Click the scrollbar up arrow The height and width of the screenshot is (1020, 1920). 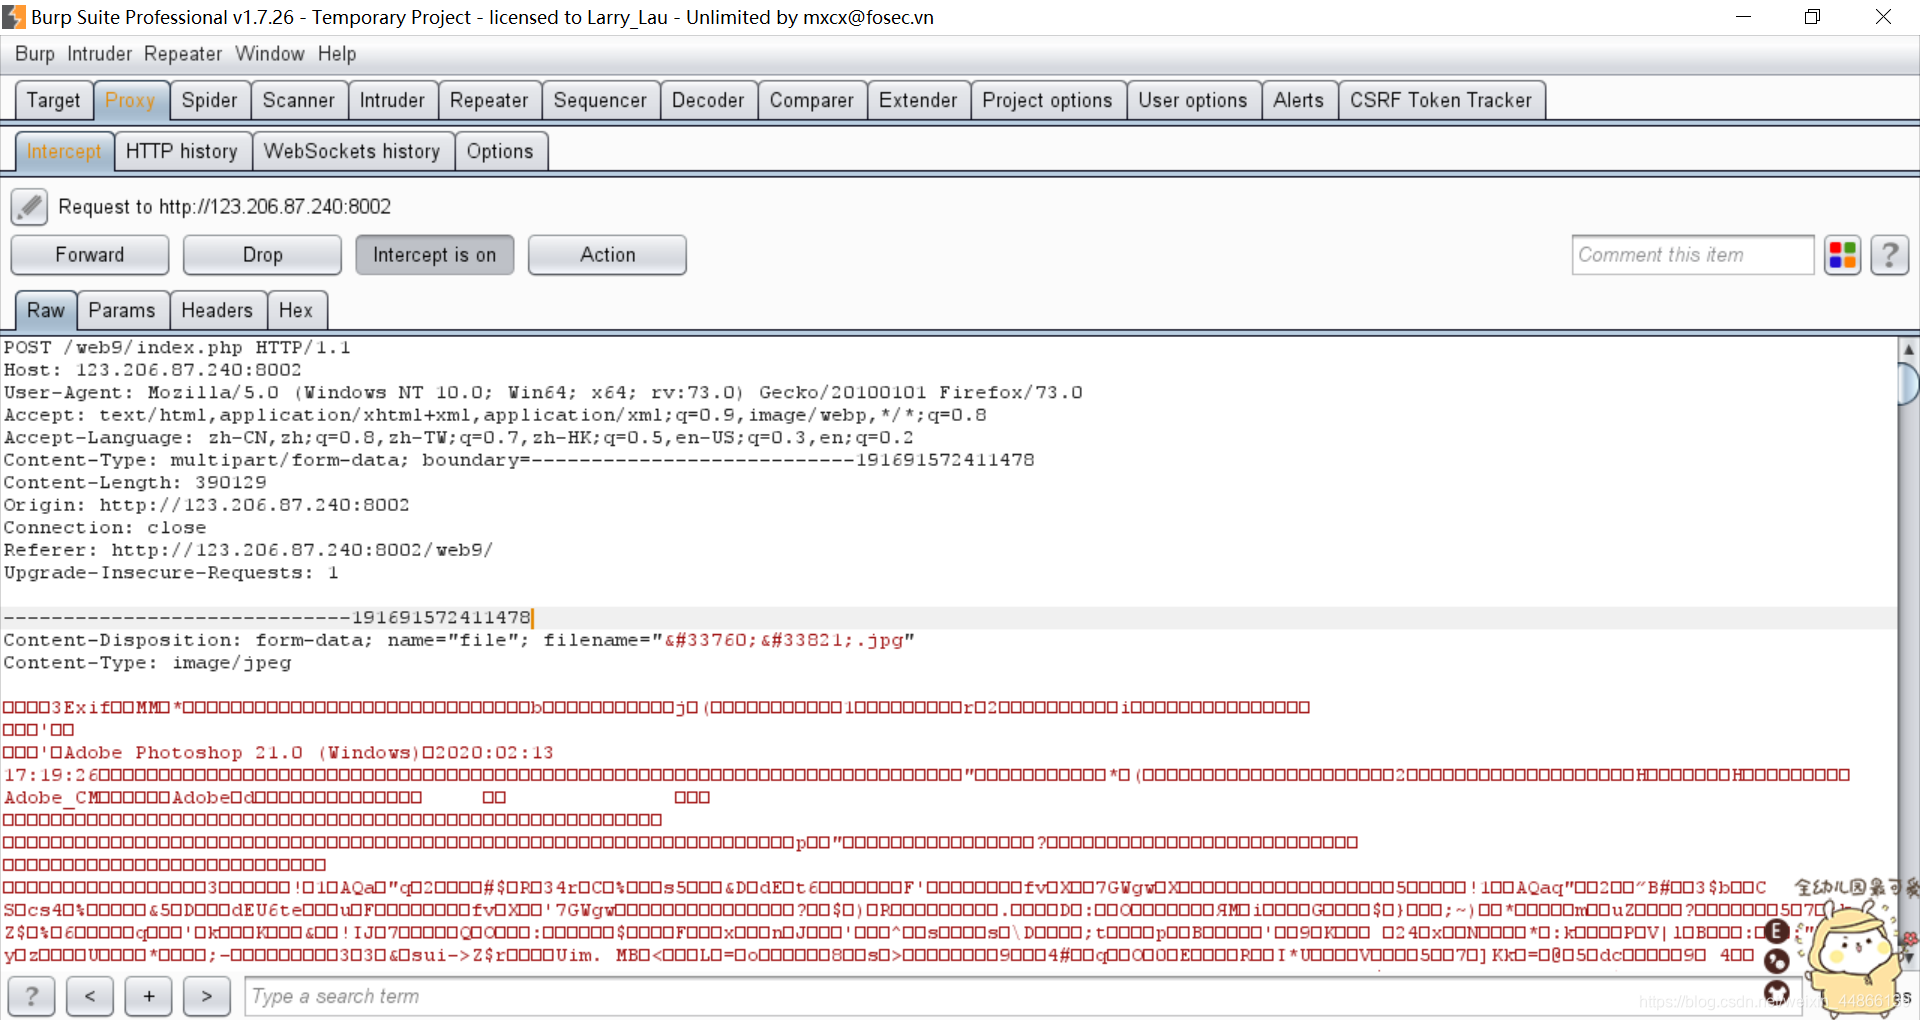click(x=1908, y=349)
